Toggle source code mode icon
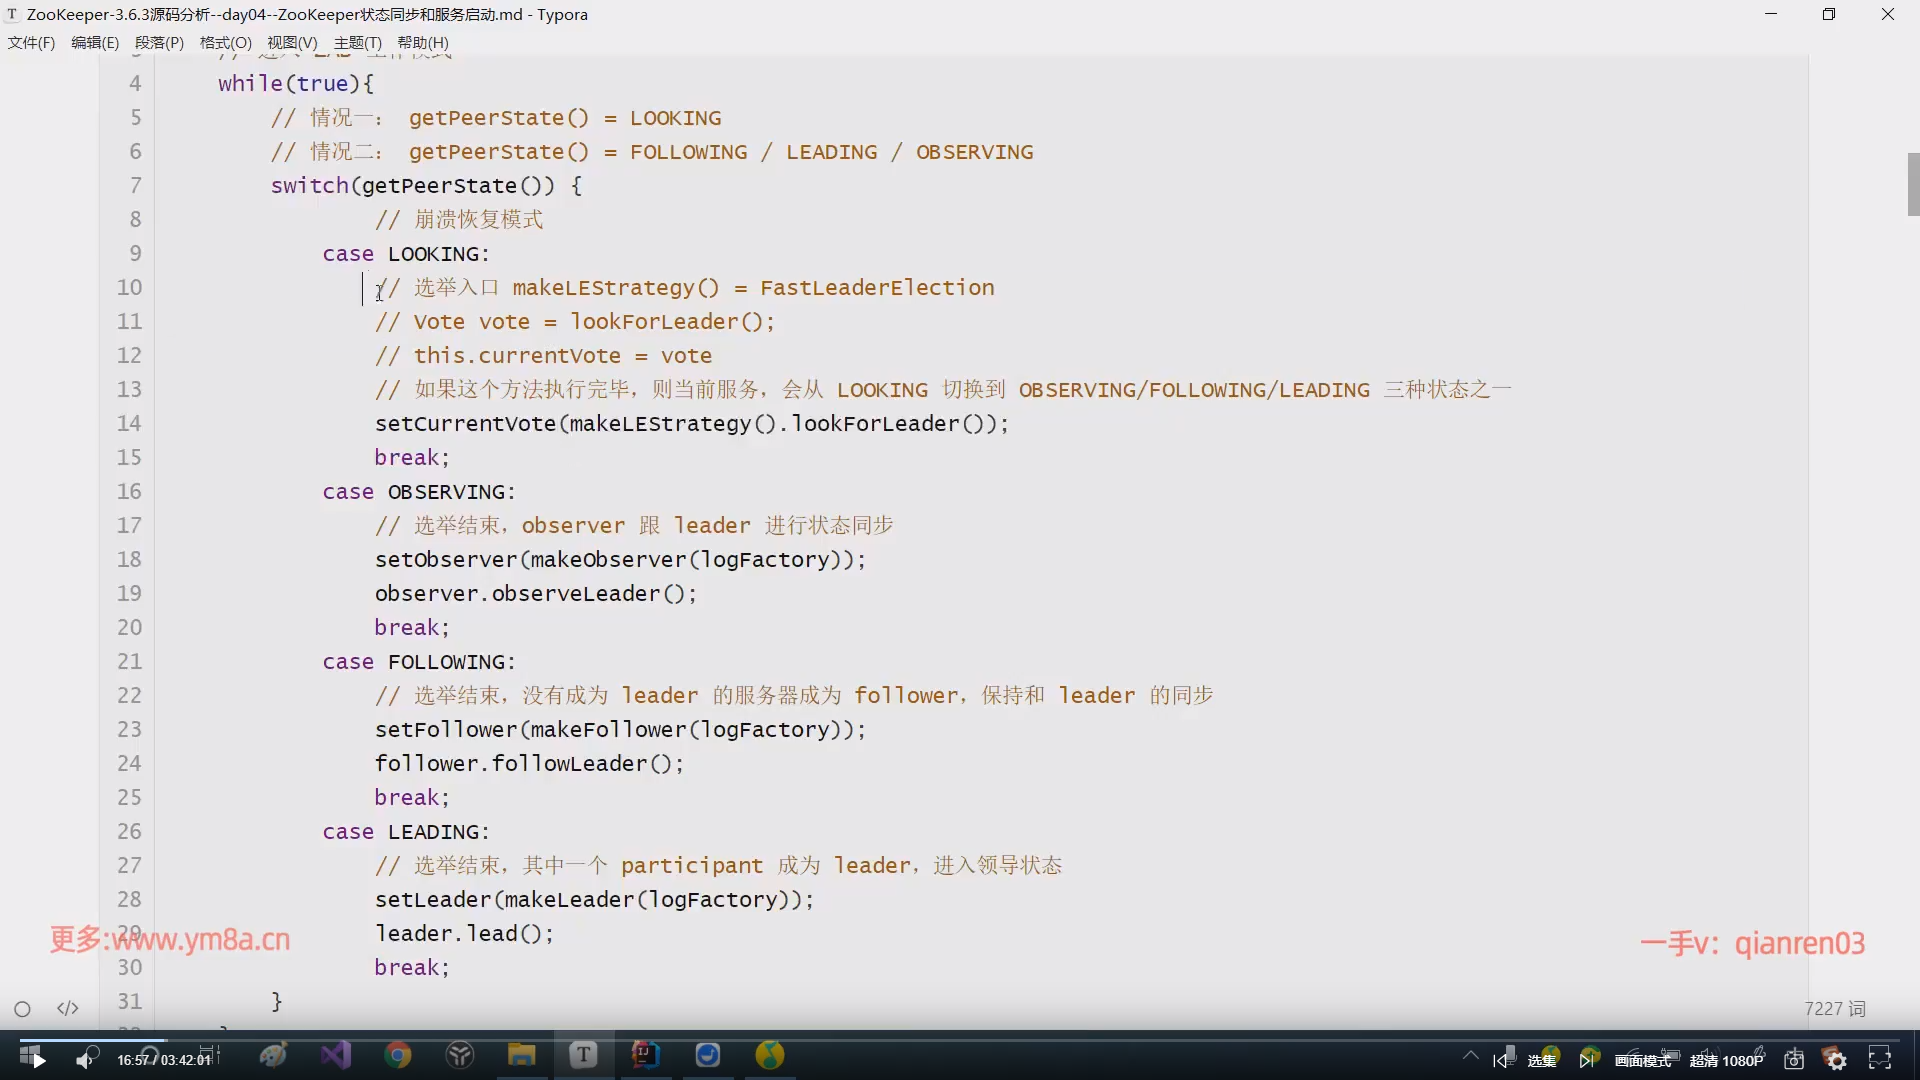The height and width of the screenshot is (1080, 1920). click(x=68, y=1008)
